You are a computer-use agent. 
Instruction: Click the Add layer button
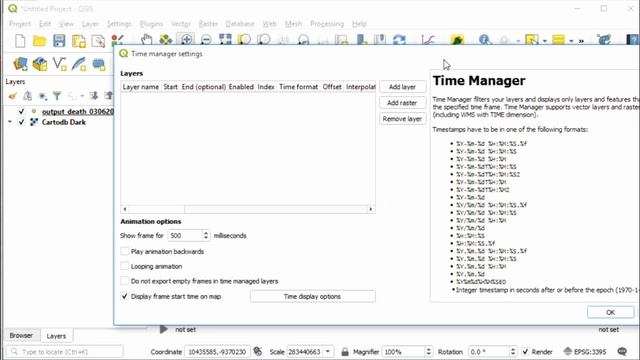pos(402,87)
